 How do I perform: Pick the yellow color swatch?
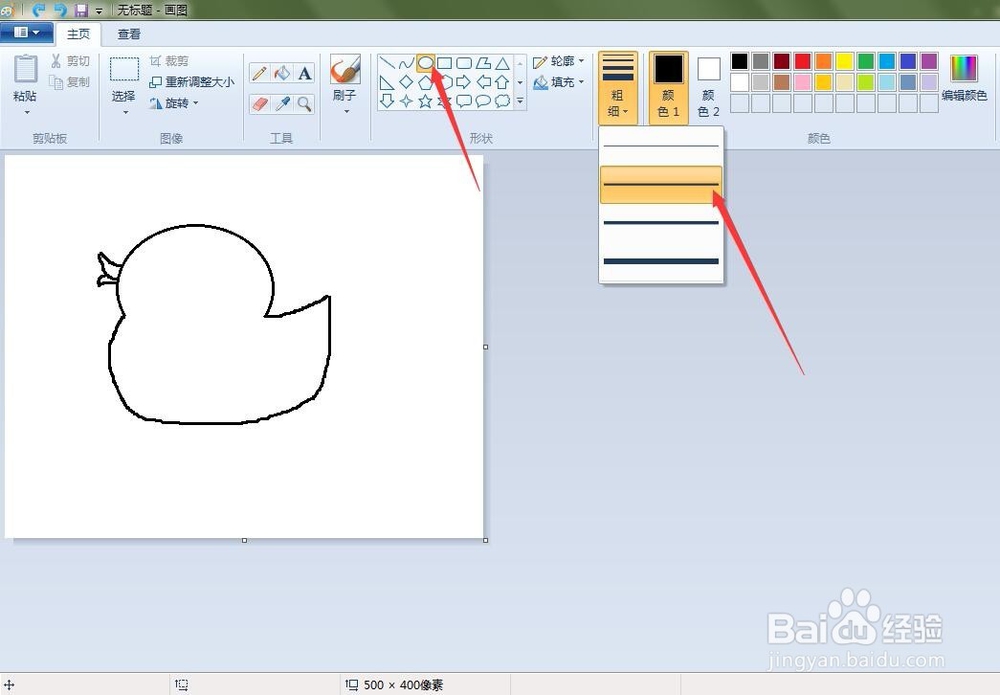point(844,61)
